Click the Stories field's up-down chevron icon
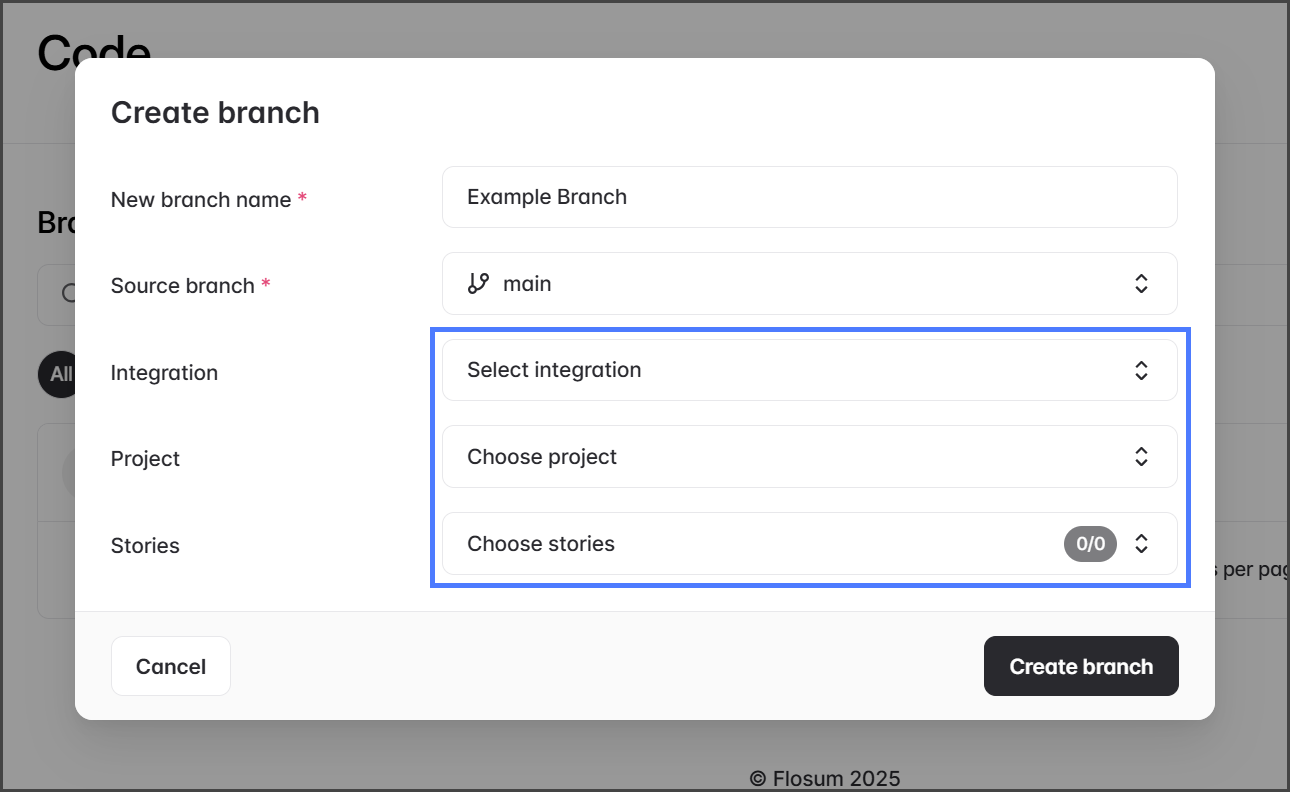Screen dimensions: 1290x792 point(1141,544)
